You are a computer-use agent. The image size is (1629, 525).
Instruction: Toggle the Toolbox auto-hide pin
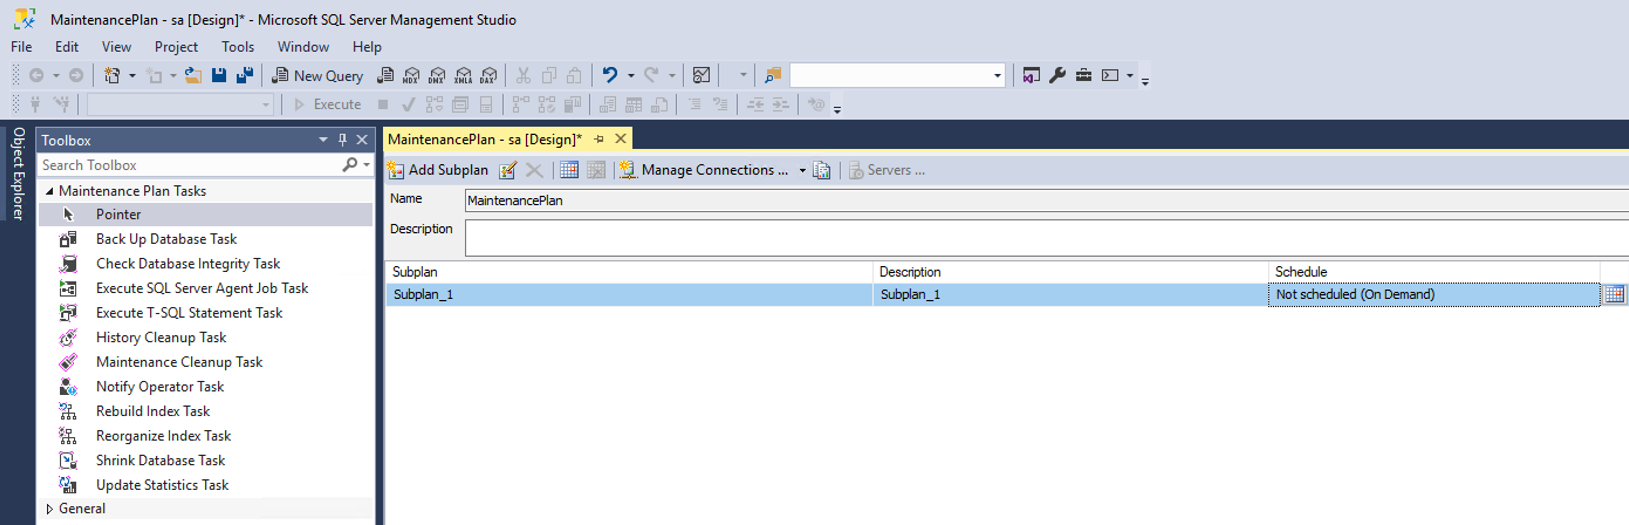pyautogui.click(x=342, y=140)
